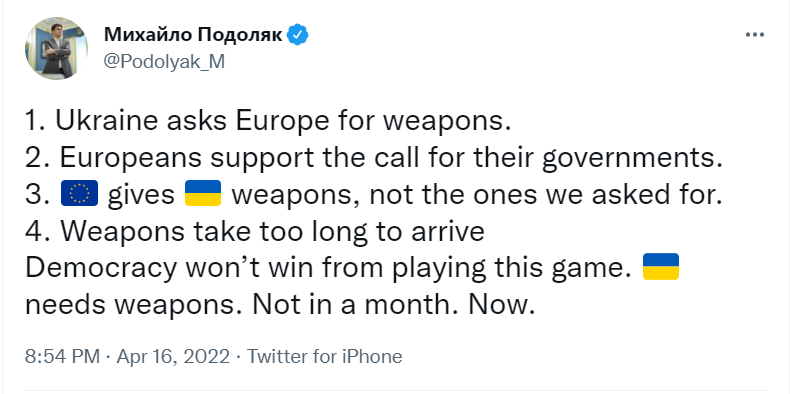Click the Apr 16, 2022 date

click(173, 357)
